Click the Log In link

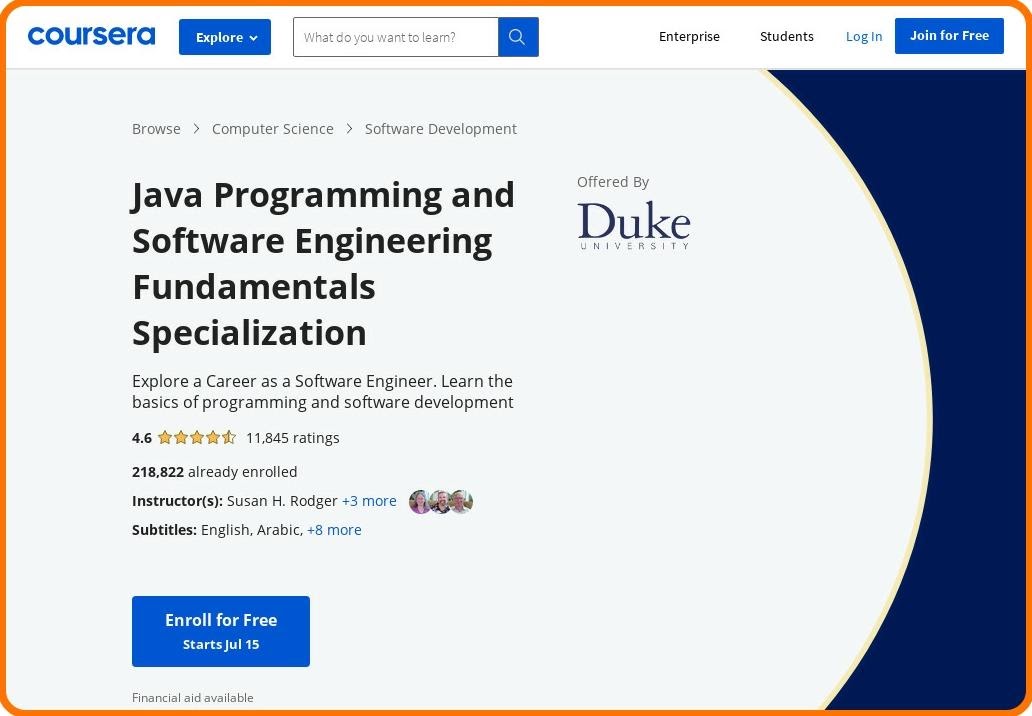864,36
